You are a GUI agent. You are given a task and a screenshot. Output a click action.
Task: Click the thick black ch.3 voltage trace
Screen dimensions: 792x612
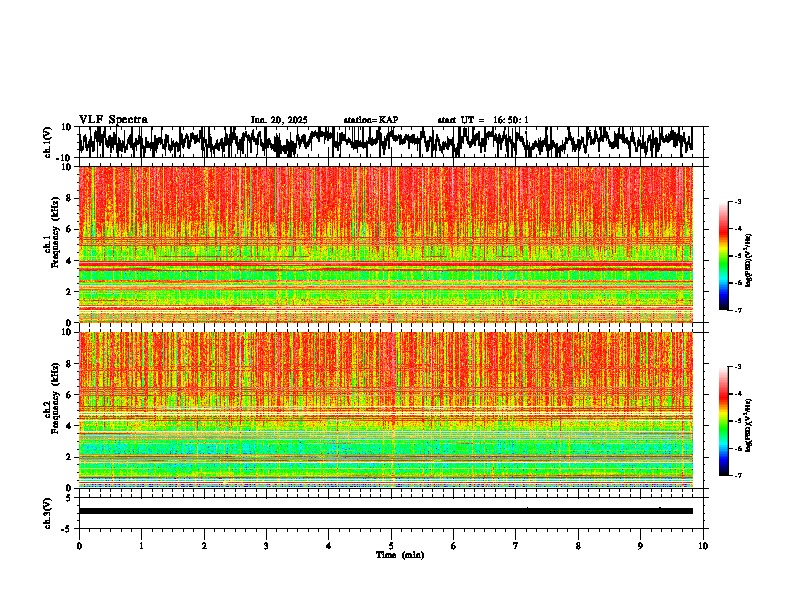(385, 511)
